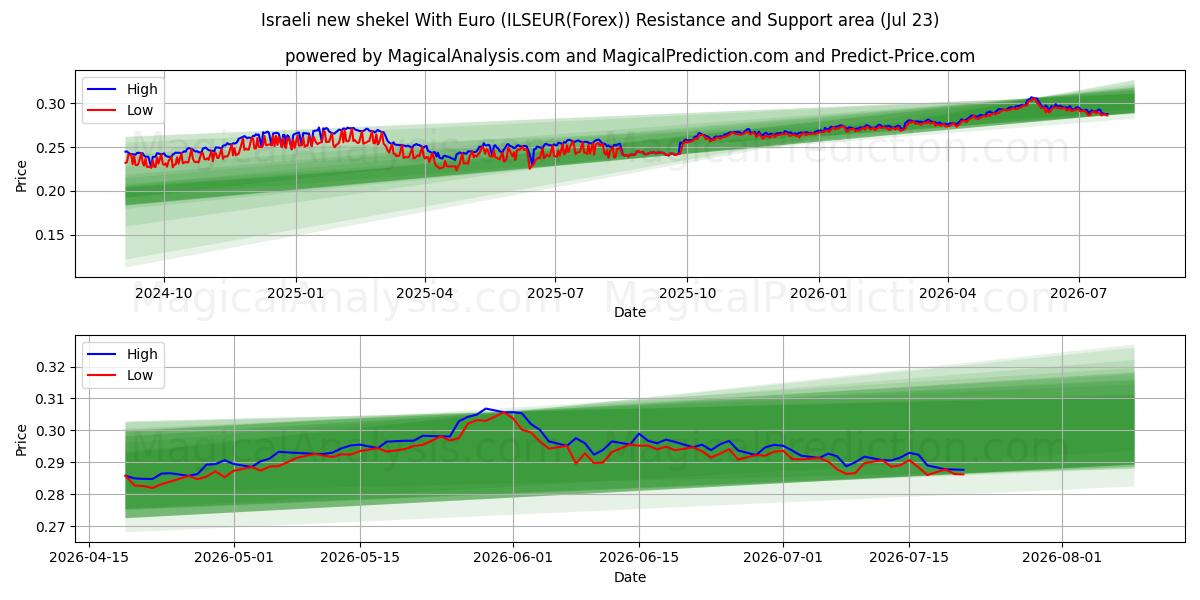Click the bottom chart '0.29' price tick
The height and width of the screenshot is (600, 1200).
[53, 463]
